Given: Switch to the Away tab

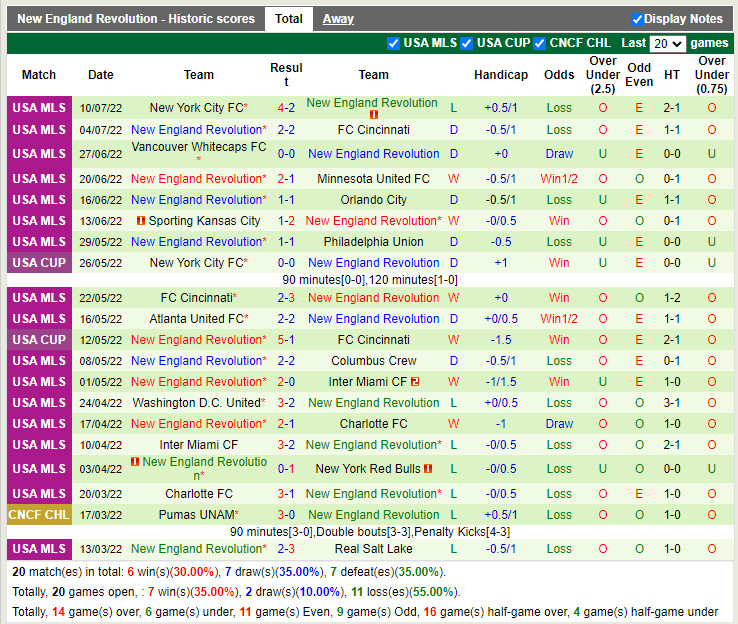Looking at the screenshot, I should (338, 19).
